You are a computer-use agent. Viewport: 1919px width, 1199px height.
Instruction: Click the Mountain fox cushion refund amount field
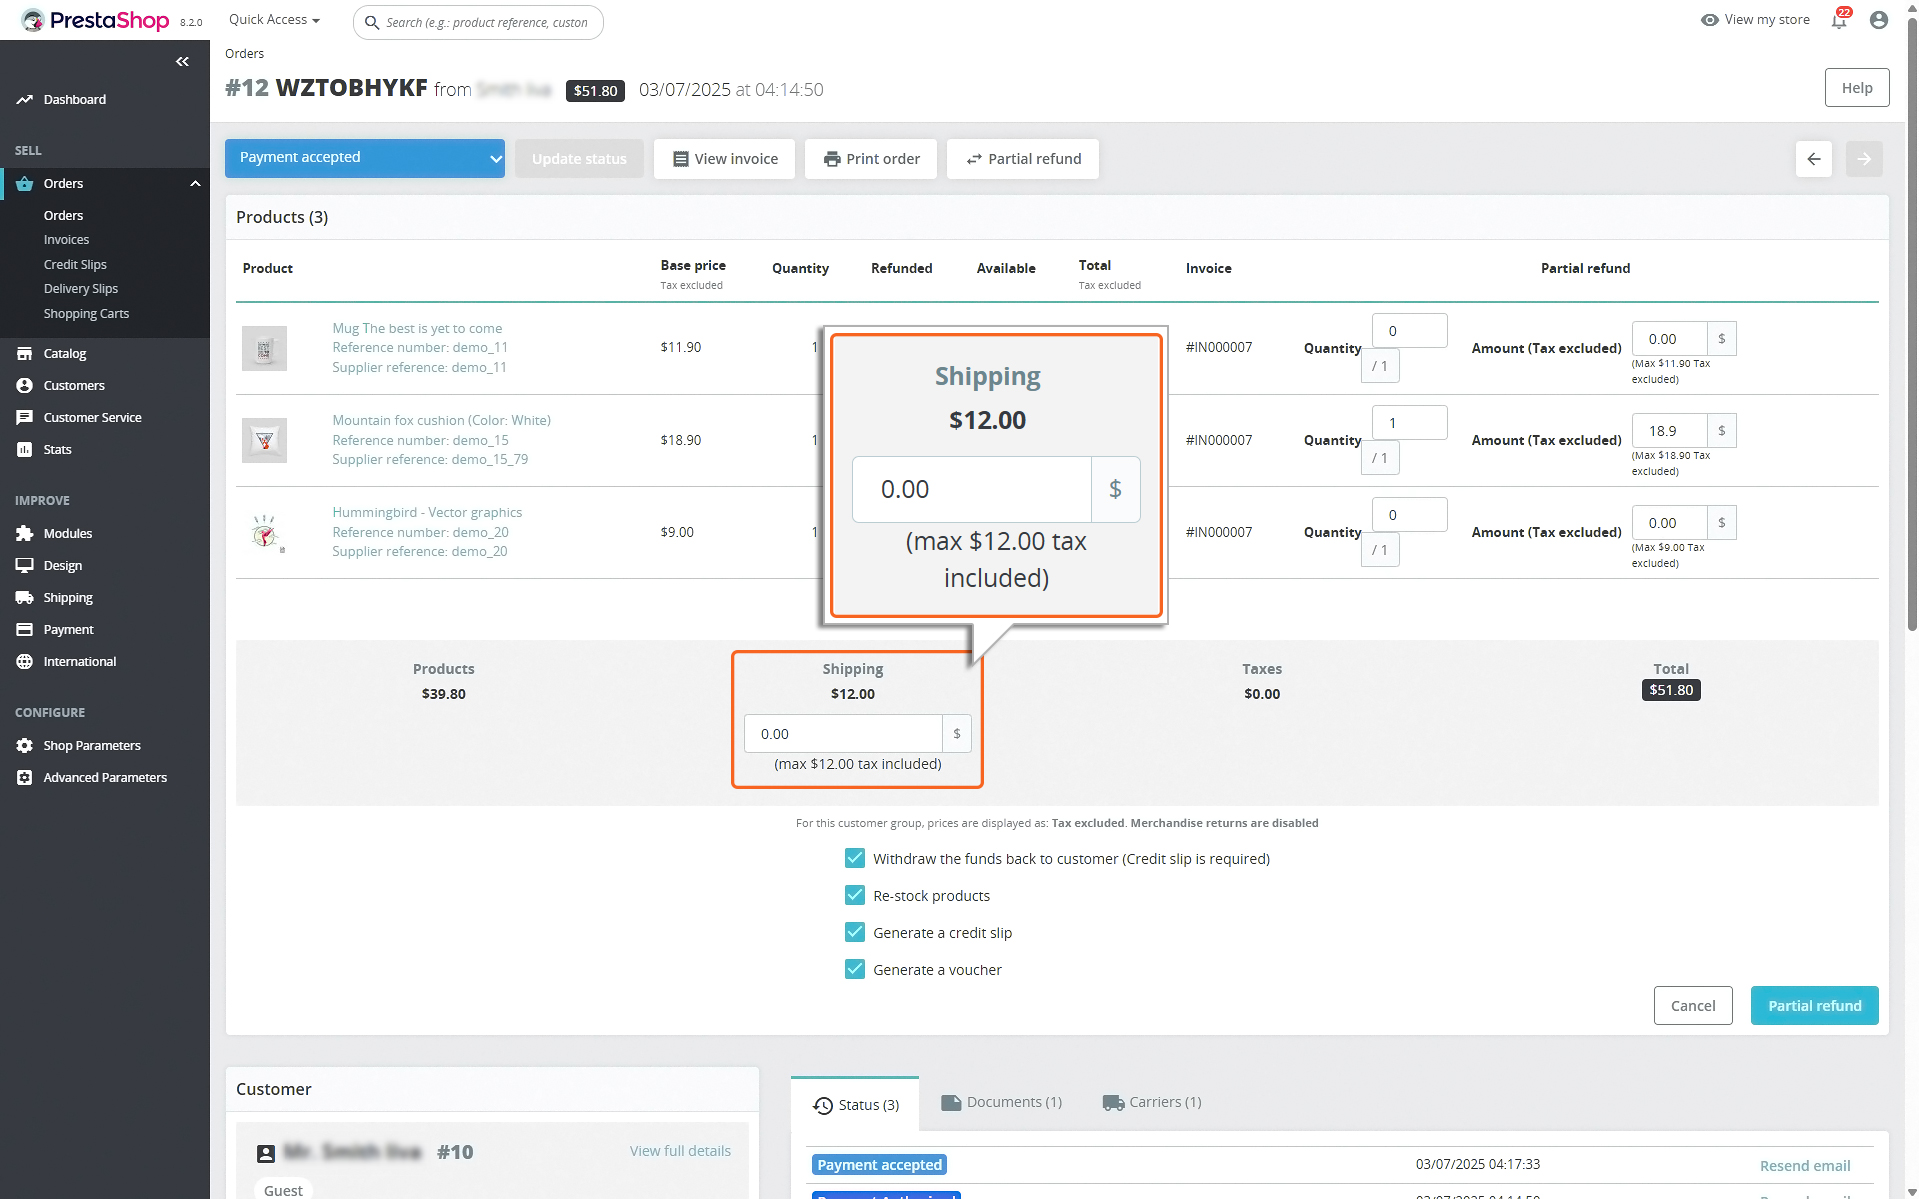click(x=1669, y=431)
